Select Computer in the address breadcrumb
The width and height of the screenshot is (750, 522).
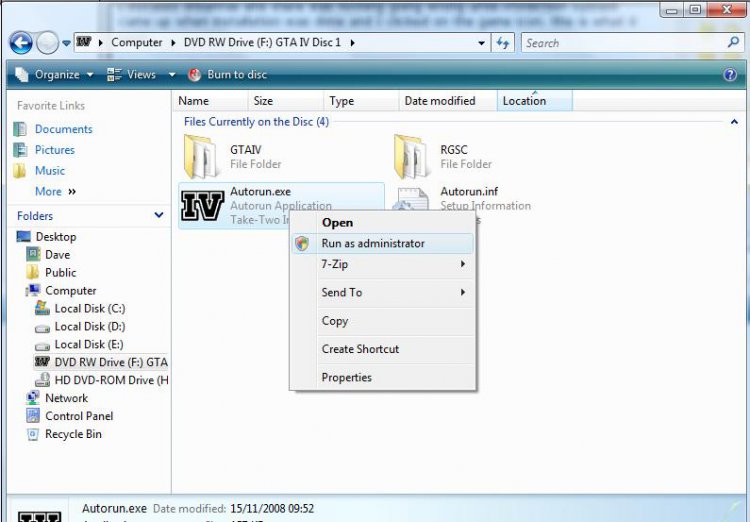click(x=136, y=43)
